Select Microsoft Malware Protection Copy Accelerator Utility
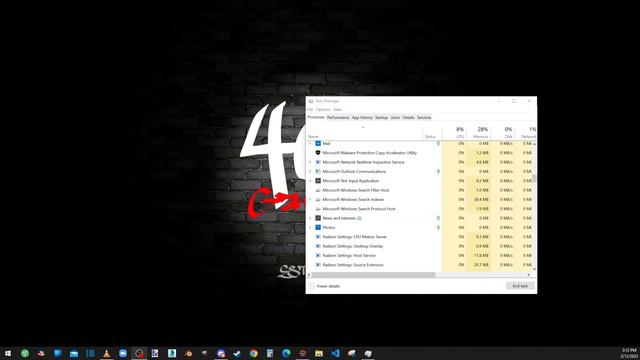Screen dimensions: 640x360 [x=419, y=153]
